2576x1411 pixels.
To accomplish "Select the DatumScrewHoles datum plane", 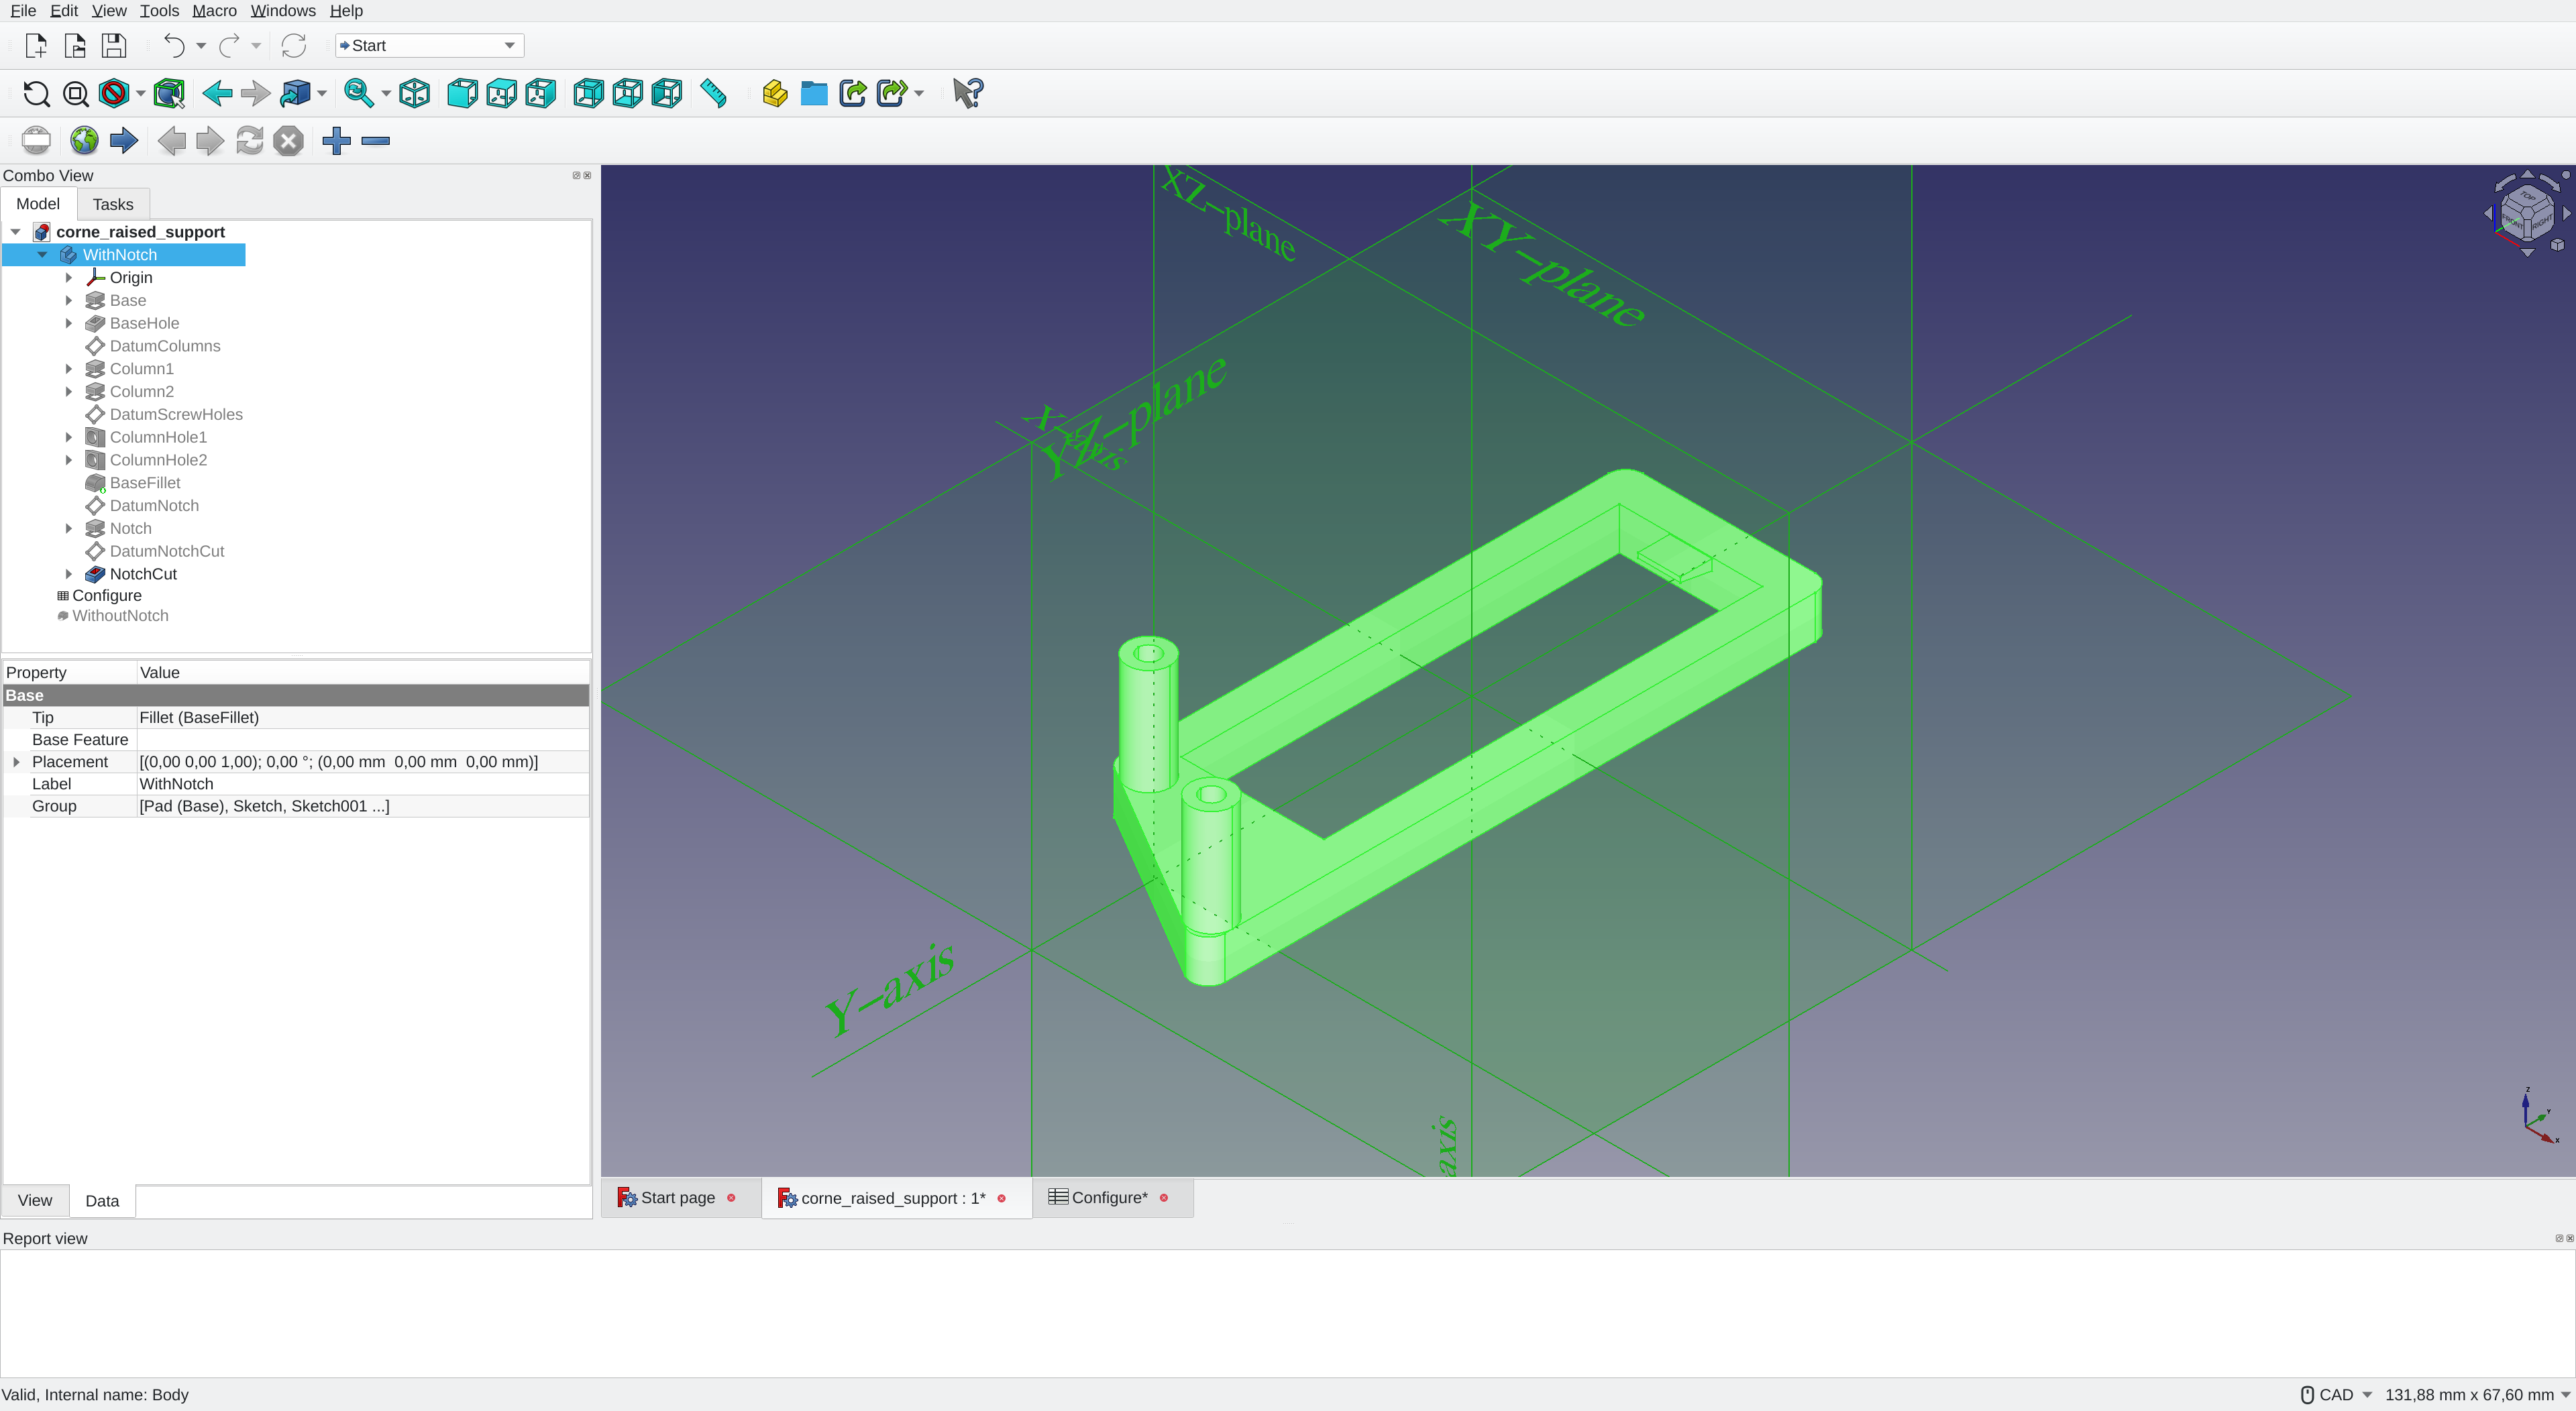I will click(x=176, y=414).
